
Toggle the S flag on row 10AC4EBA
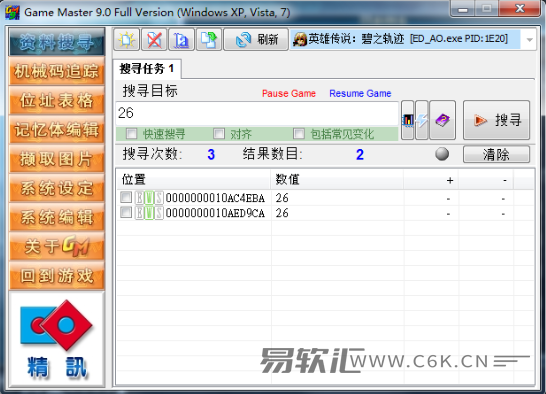pos(159,198)
